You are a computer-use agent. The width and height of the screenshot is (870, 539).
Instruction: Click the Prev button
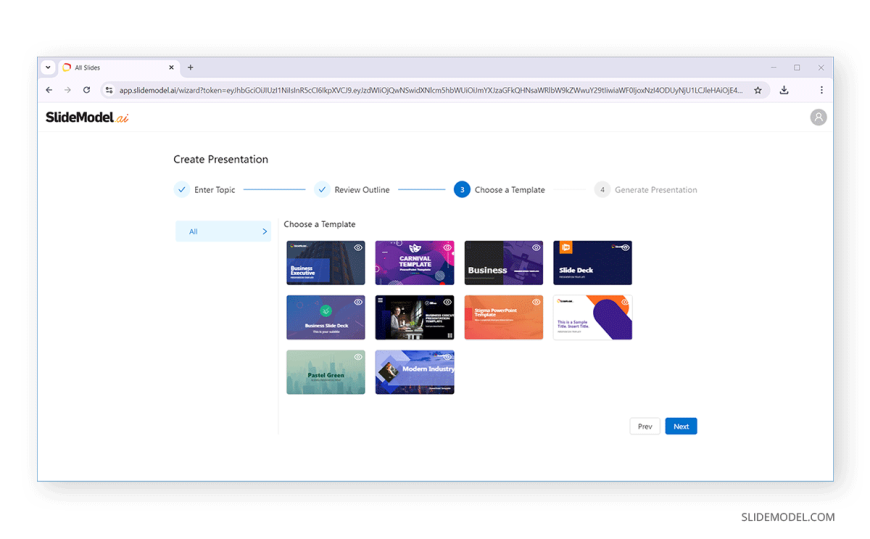click(645, 426)
